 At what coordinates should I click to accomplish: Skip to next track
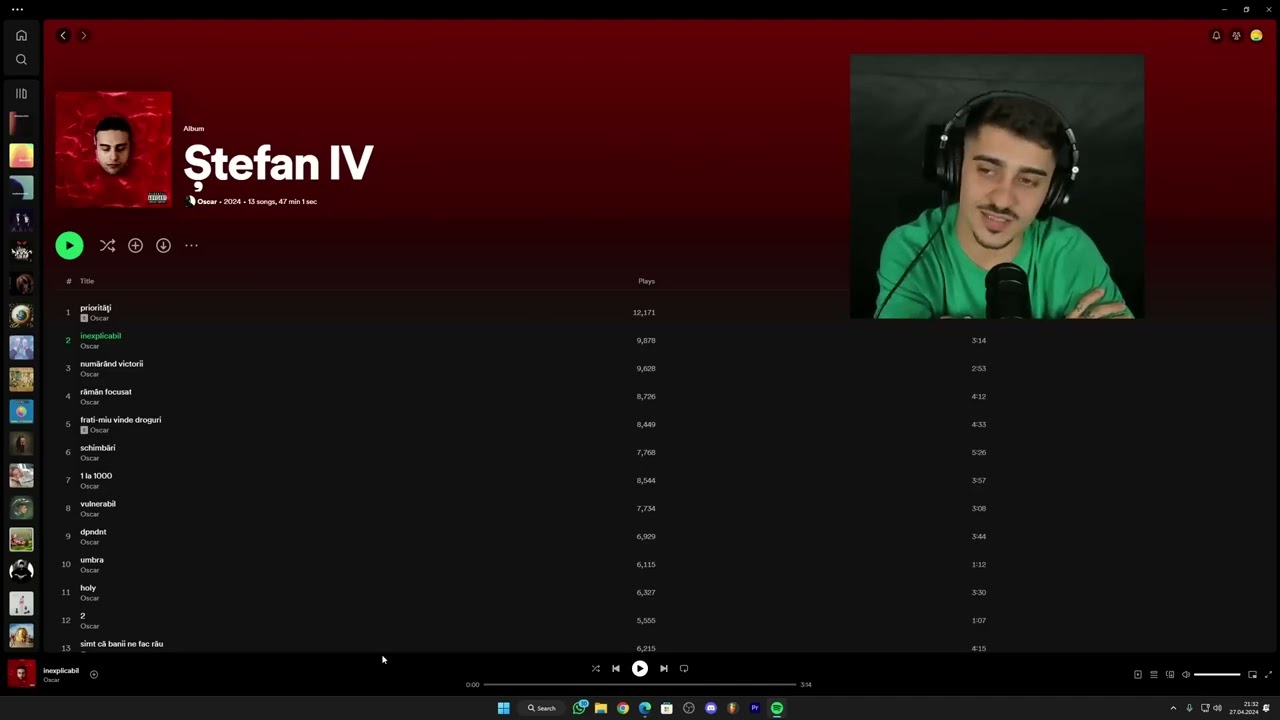pos(663,668)
